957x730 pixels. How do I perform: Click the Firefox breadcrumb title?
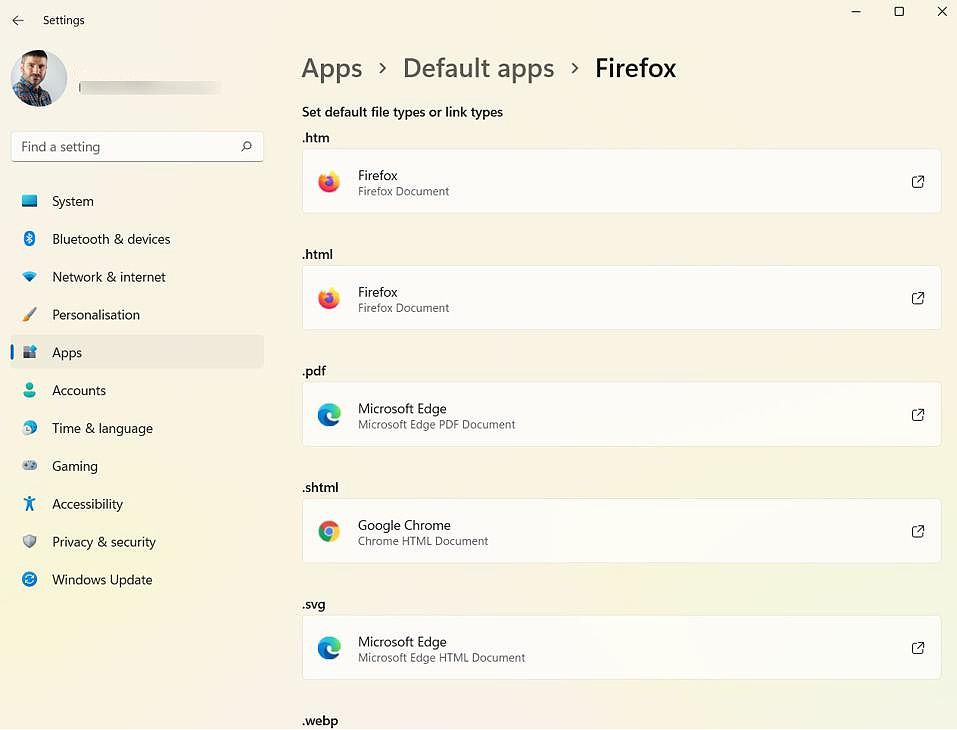[635, 68]
